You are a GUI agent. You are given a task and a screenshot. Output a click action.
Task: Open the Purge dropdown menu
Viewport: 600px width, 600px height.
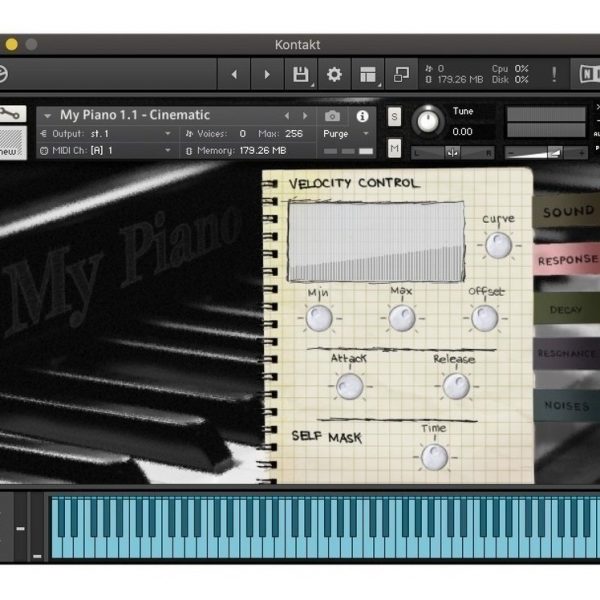346,134
